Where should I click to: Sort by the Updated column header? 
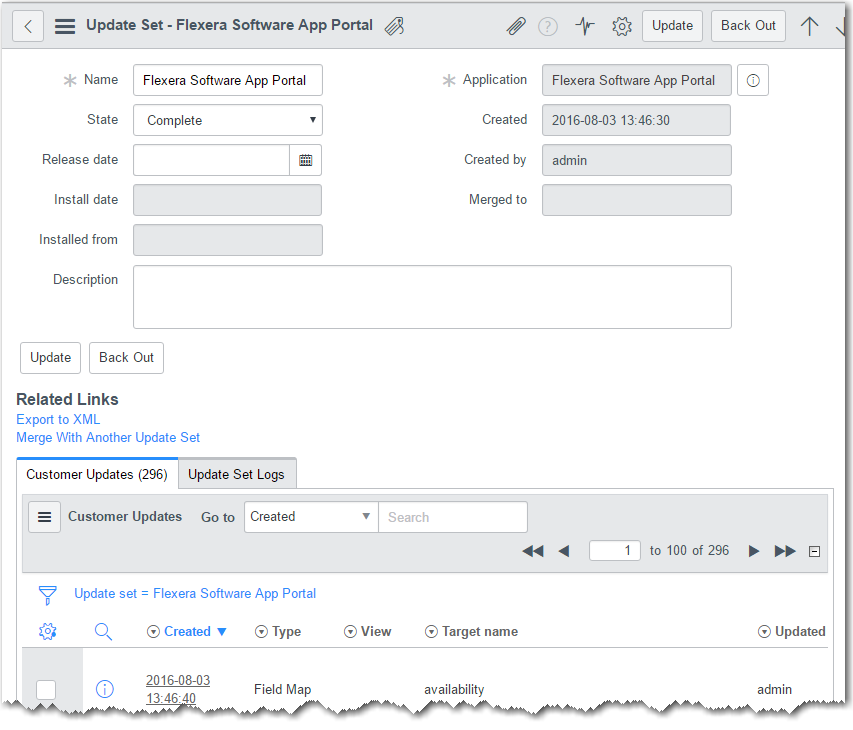click(x=800, y=632)
